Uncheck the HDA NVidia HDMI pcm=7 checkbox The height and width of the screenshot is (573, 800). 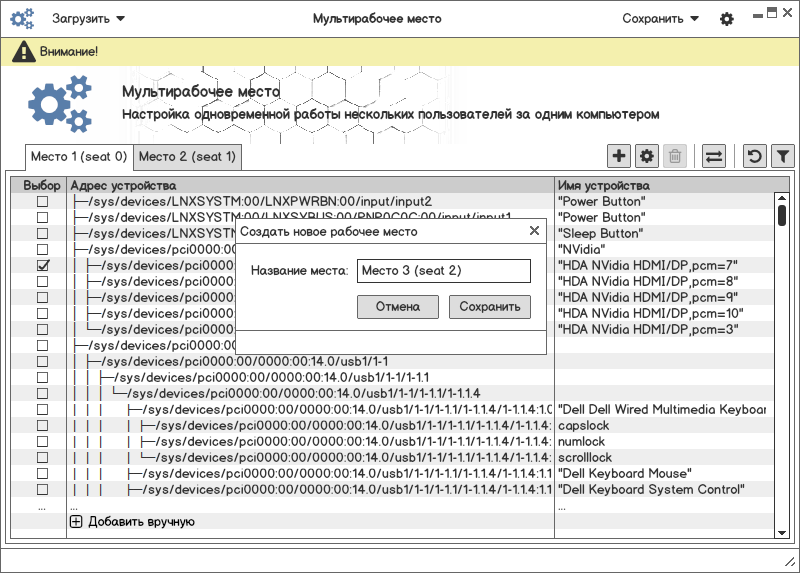point(42,265)
